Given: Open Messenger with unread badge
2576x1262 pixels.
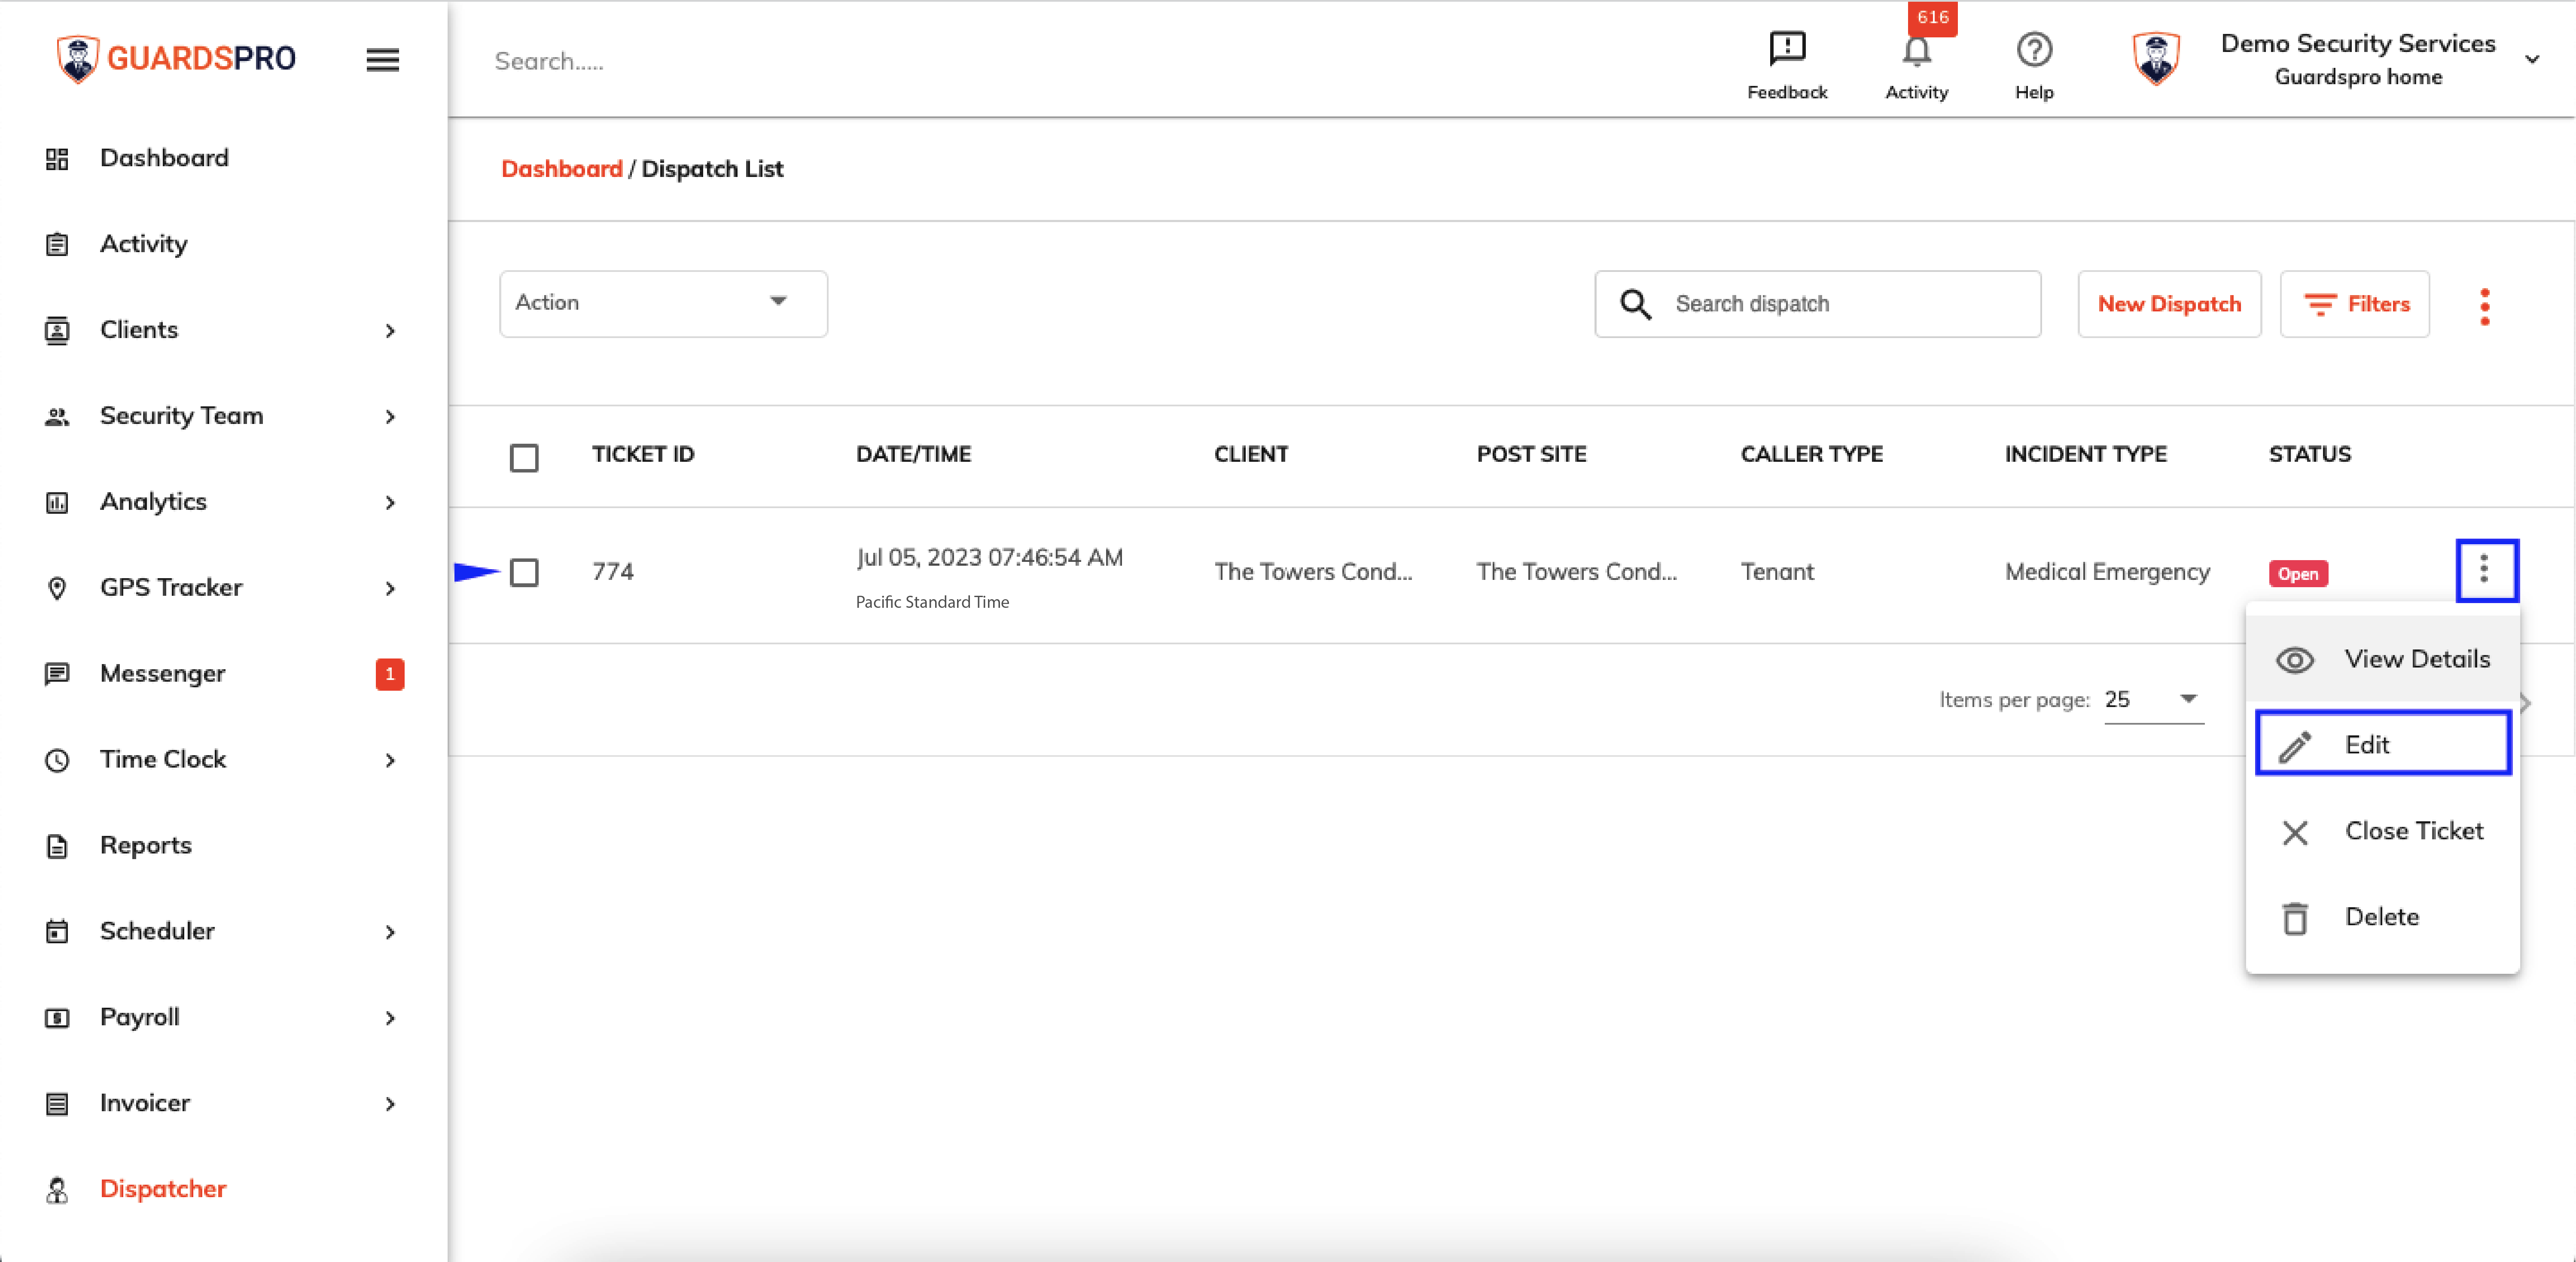Looking at the screenshot, I should tap(162, 673).
